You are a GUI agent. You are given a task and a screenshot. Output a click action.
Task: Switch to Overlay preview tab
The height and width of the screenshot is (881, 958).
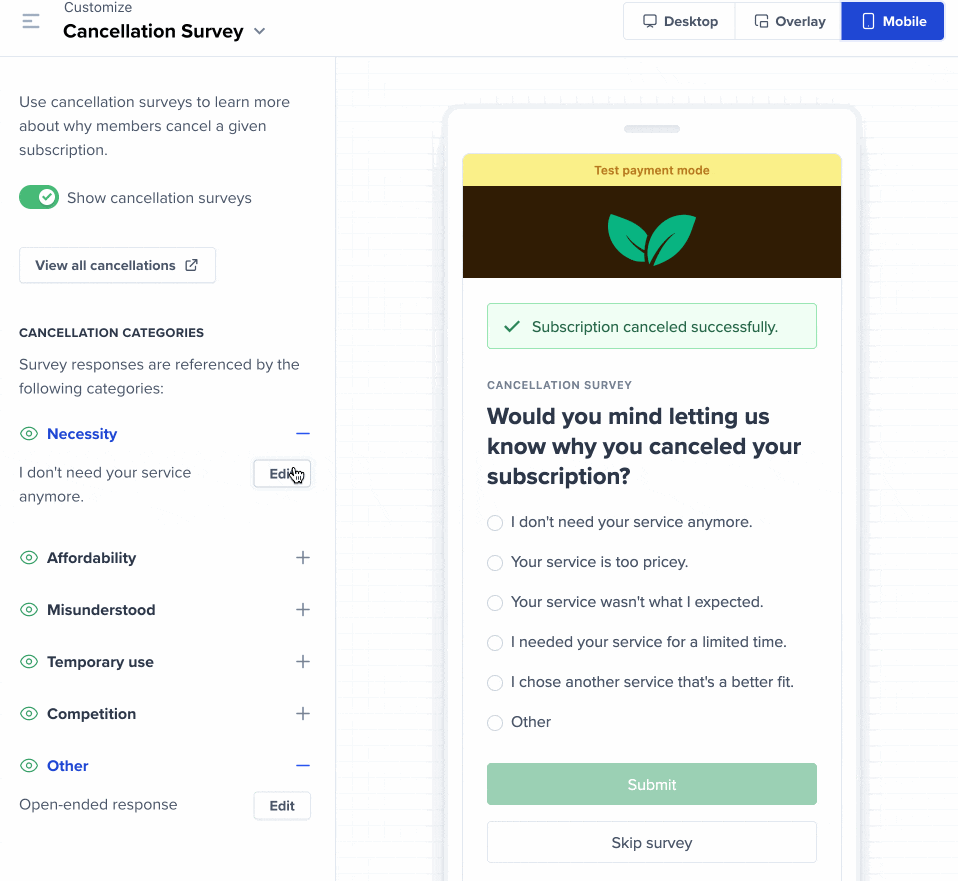[x=789, y=21]
